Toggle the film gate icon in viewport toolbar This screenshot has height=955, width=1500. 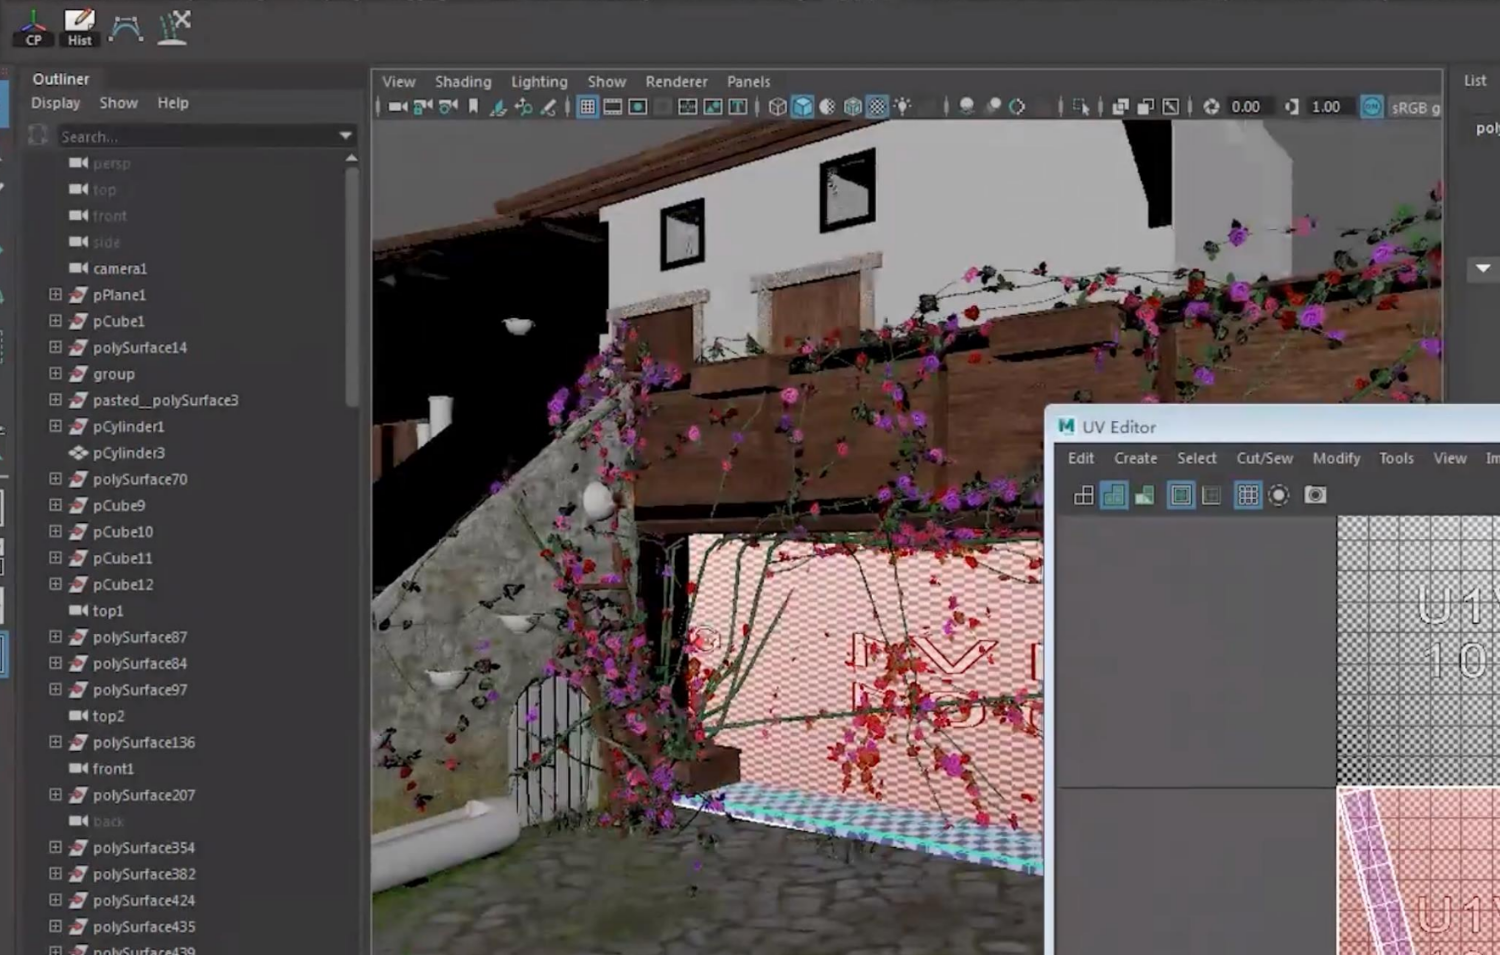(613, 107)
